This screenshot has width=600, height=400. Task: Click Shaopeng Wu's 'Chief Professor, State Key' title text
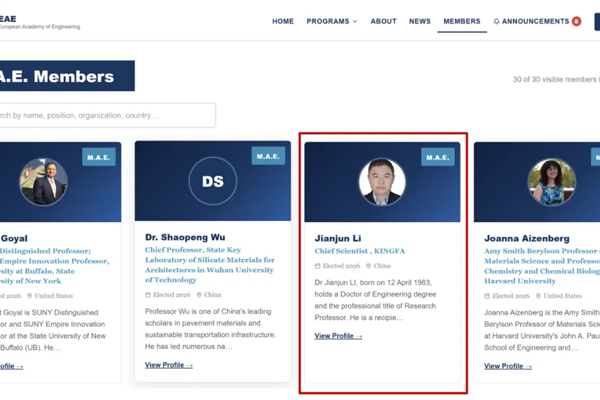[x=210, y=265]
